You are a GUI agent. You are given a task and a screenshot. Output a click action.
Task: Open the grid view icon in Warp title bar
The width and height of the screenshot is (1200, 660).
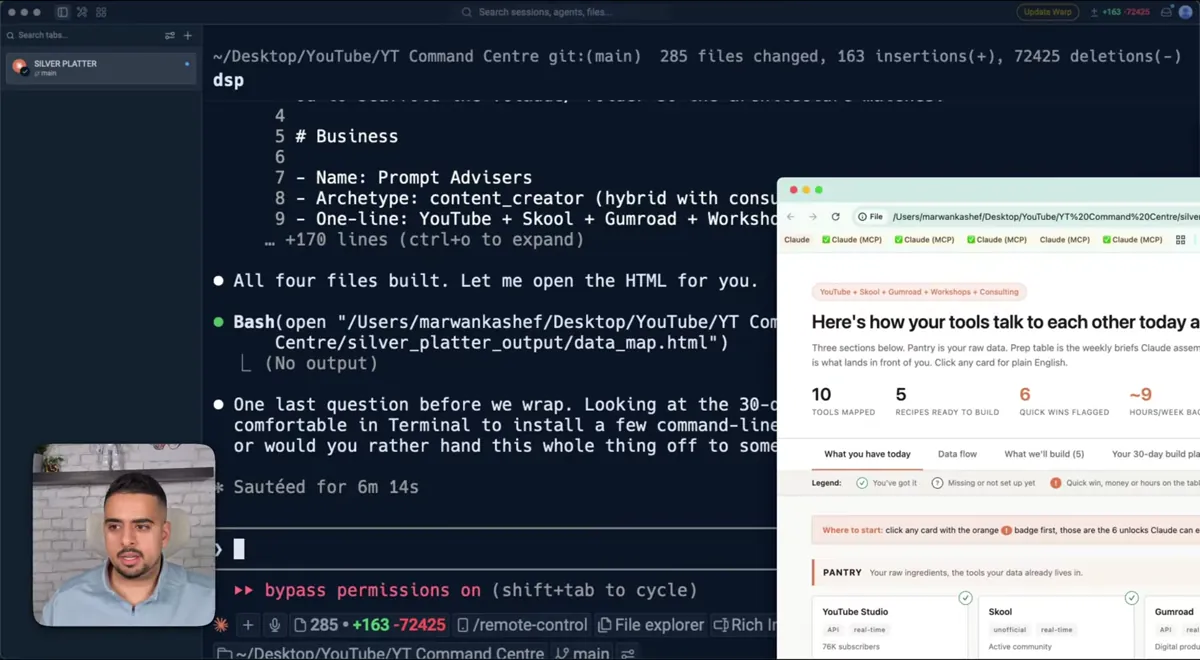click(x=101, y=12)
